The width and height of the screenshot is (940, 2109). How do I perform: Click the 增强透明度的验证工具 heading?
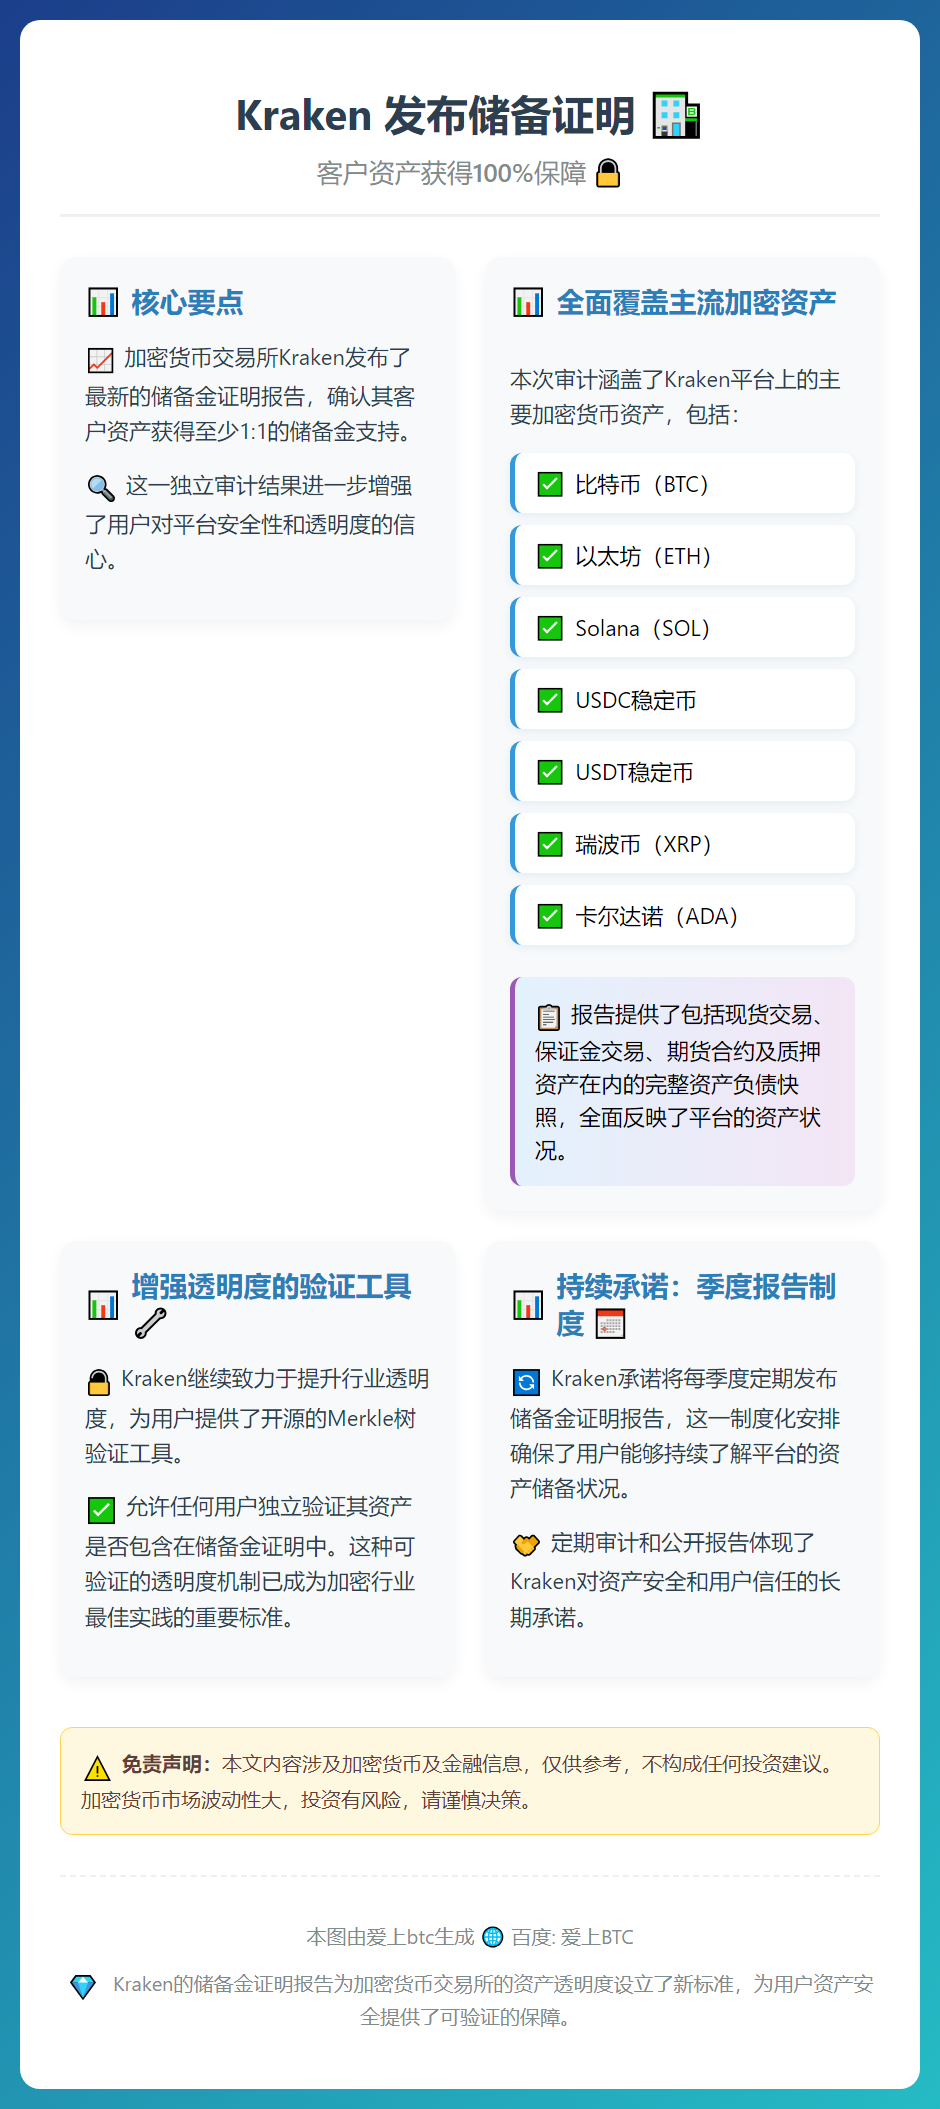pos(271,1286)
